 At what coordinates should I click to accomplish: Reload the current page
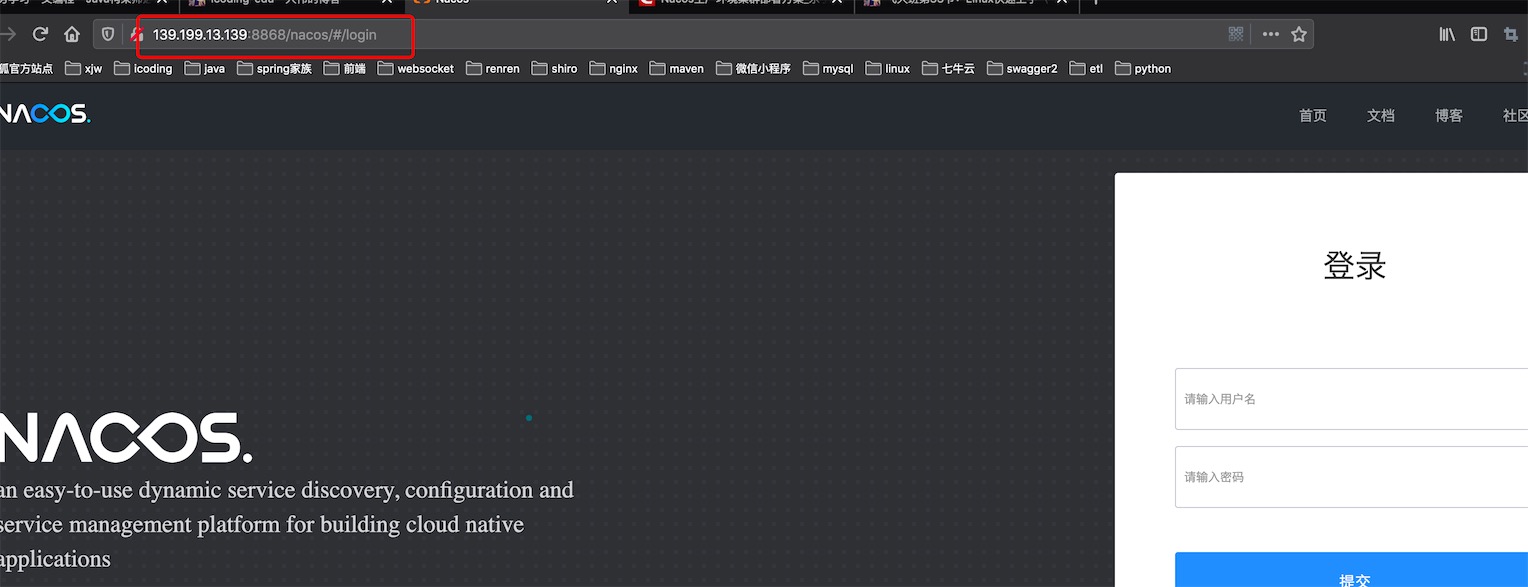pyautogui.click(x=40, y=34)
